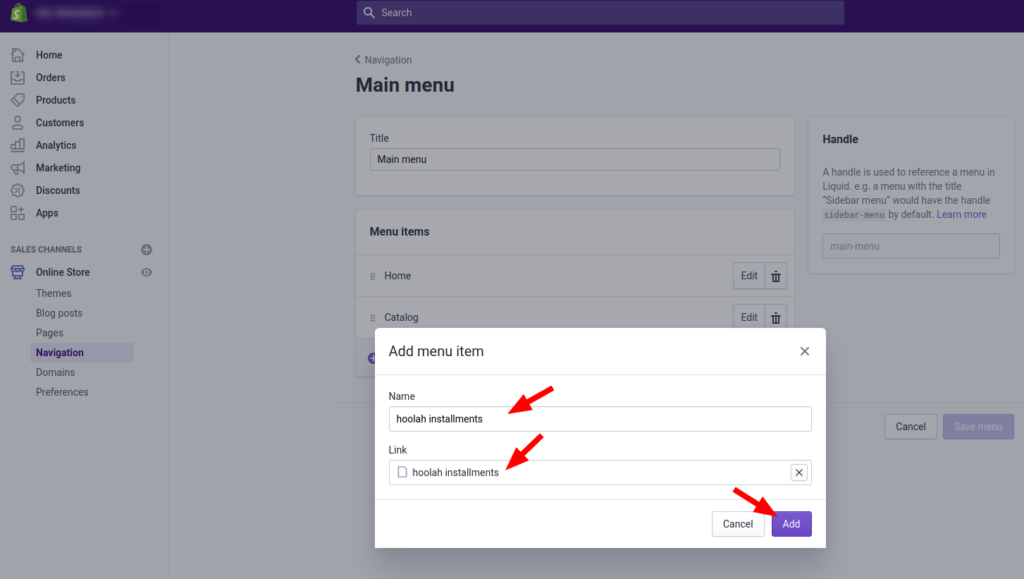Viewport: 1024px width, 579px height.
Task: Click the Products tag icon
Action: (18, 100)
